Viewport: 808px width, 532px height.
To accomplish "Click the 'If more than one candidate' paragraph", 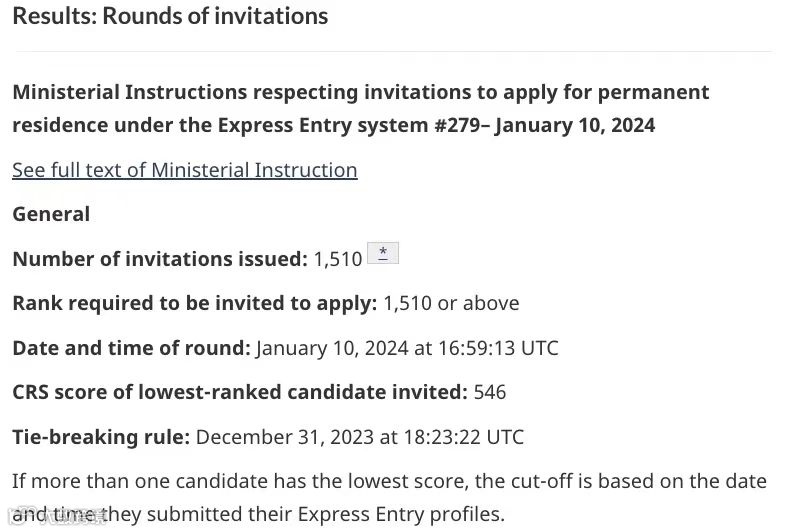I will tap(389, 482).
